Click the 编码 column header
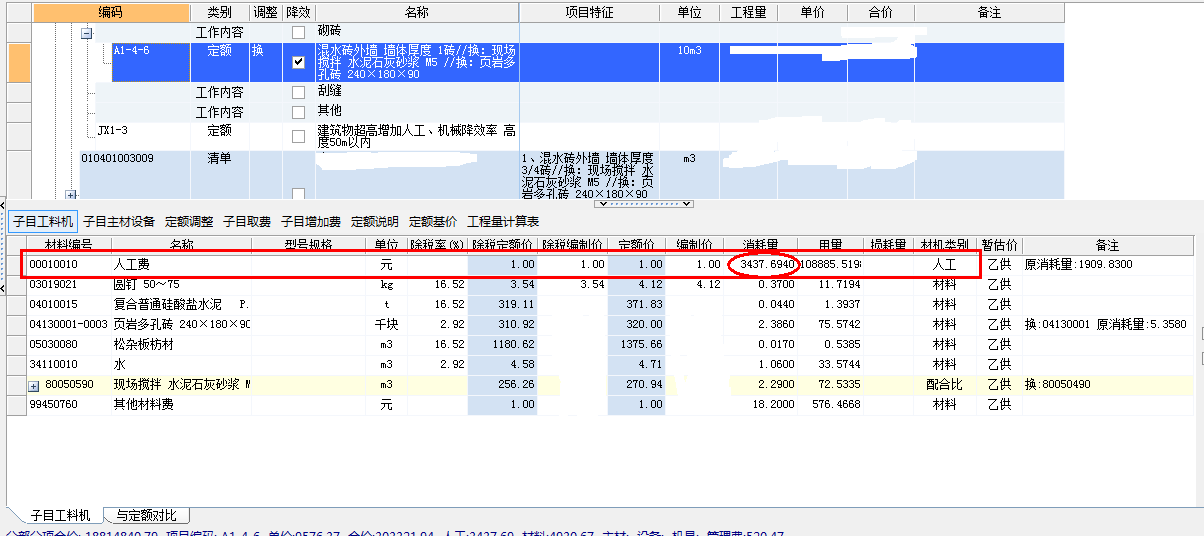 pos(110,12)
